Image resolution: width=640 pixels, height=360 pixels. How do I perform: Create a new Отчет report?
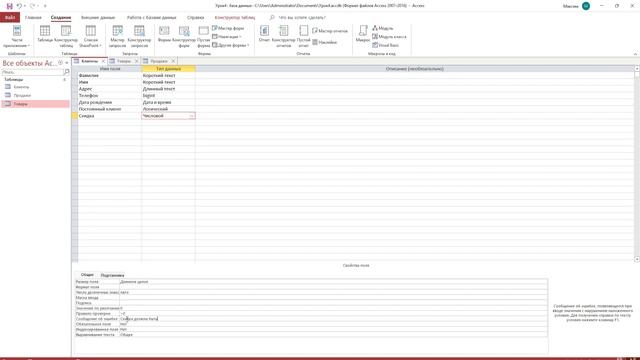pyautogui.click(x=264, y=34)
